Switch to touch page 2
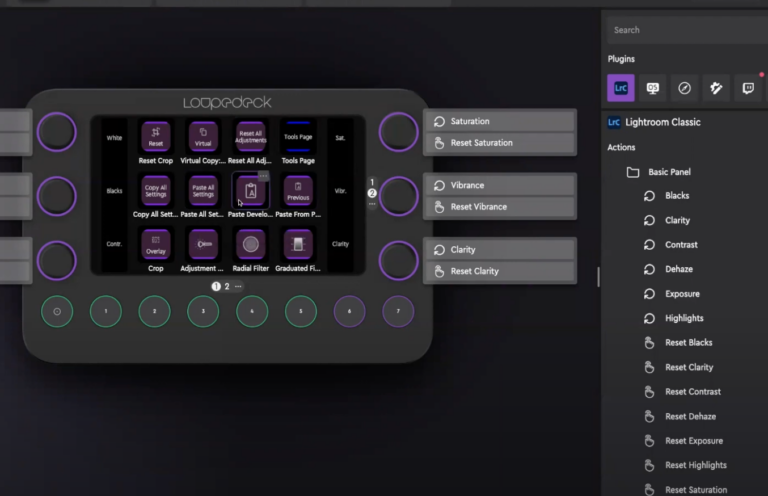768x496 pixels. [227, 286]
